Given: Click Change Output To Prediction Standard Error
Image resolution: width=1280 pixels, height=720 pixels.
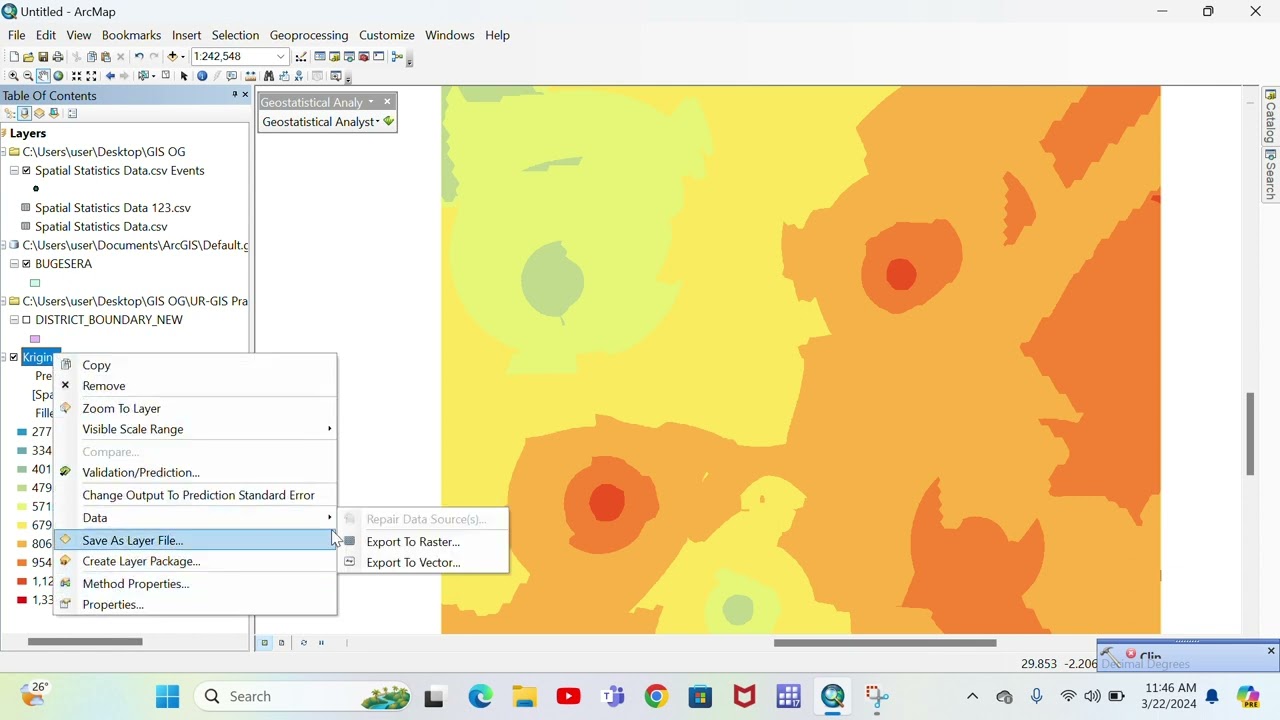Looking at the screenshot, I should pyautogui.click(x=195, y=495).
